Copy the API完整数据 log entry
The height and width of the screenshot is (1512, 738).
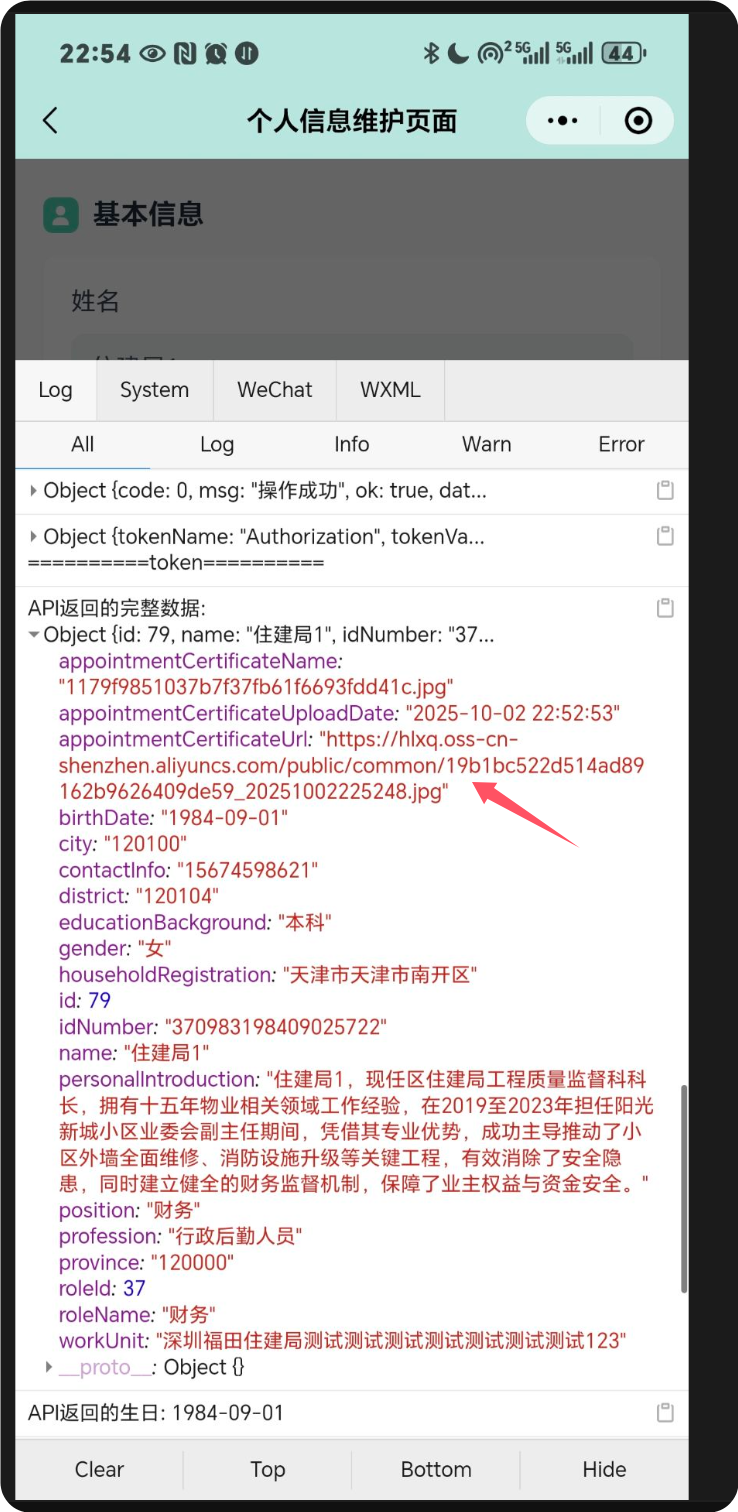(x=665, y=608)
